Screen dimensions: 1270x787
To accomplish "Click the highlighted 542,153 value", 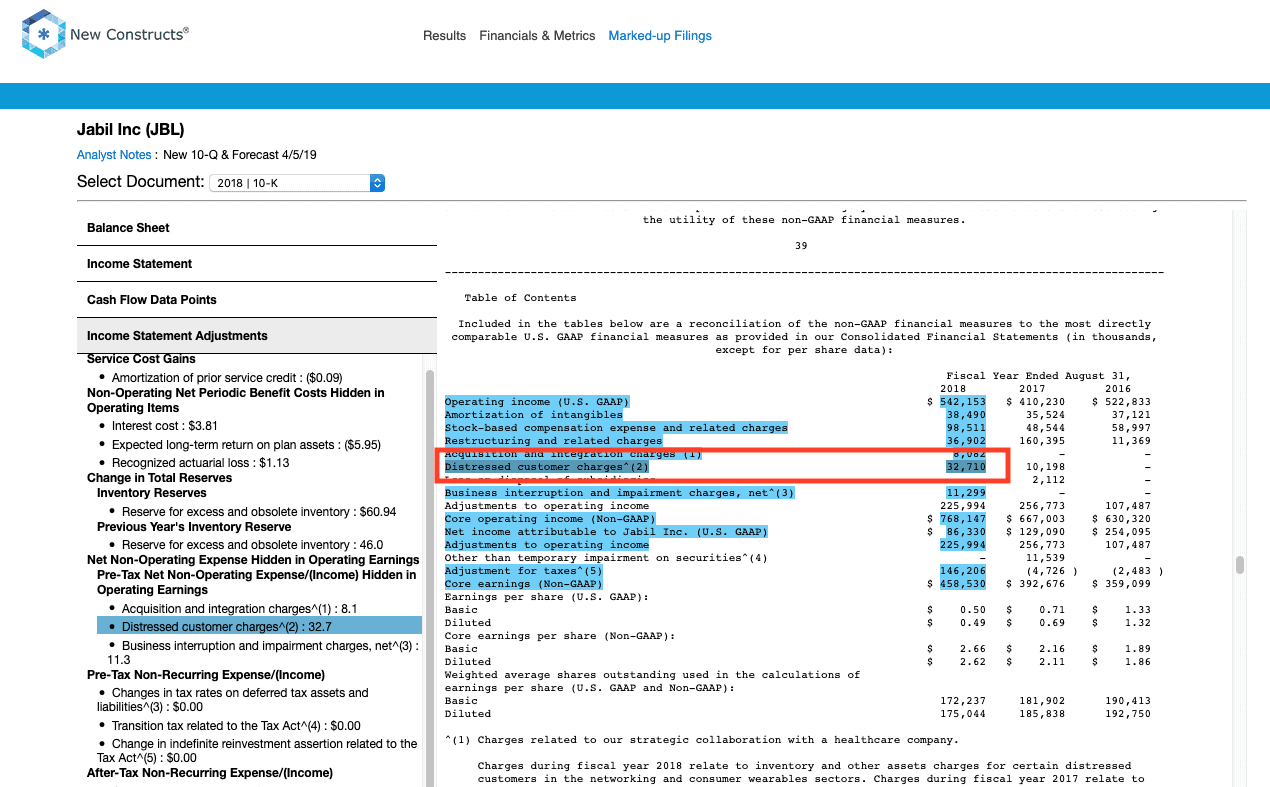I will pos(963,402).
